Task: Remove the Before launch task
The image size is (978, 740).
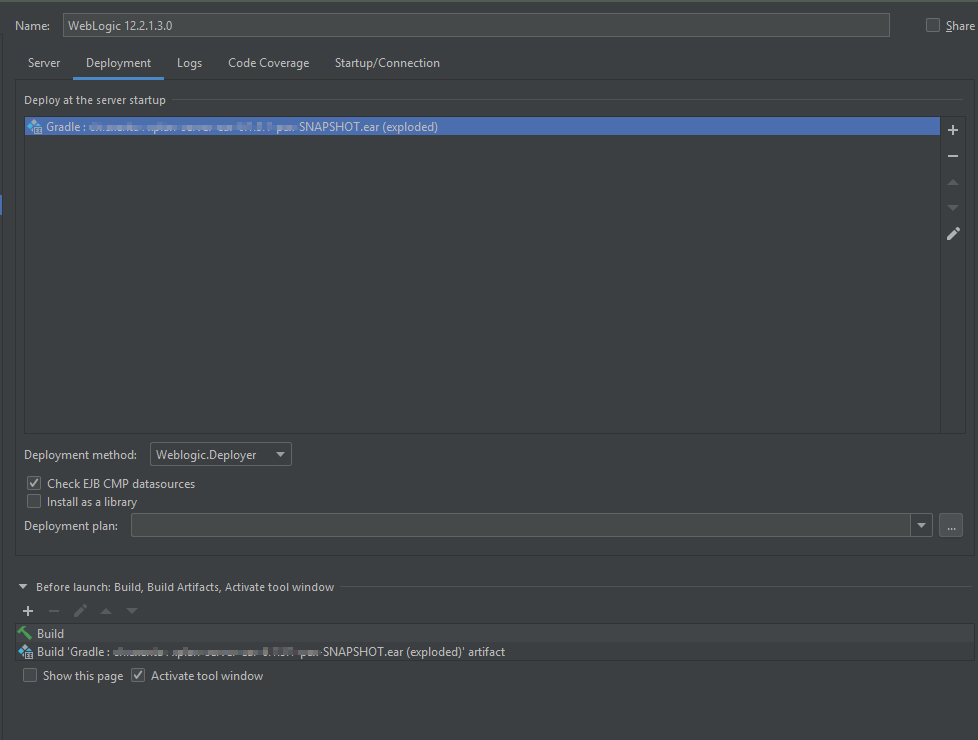Action: point(54,611)
